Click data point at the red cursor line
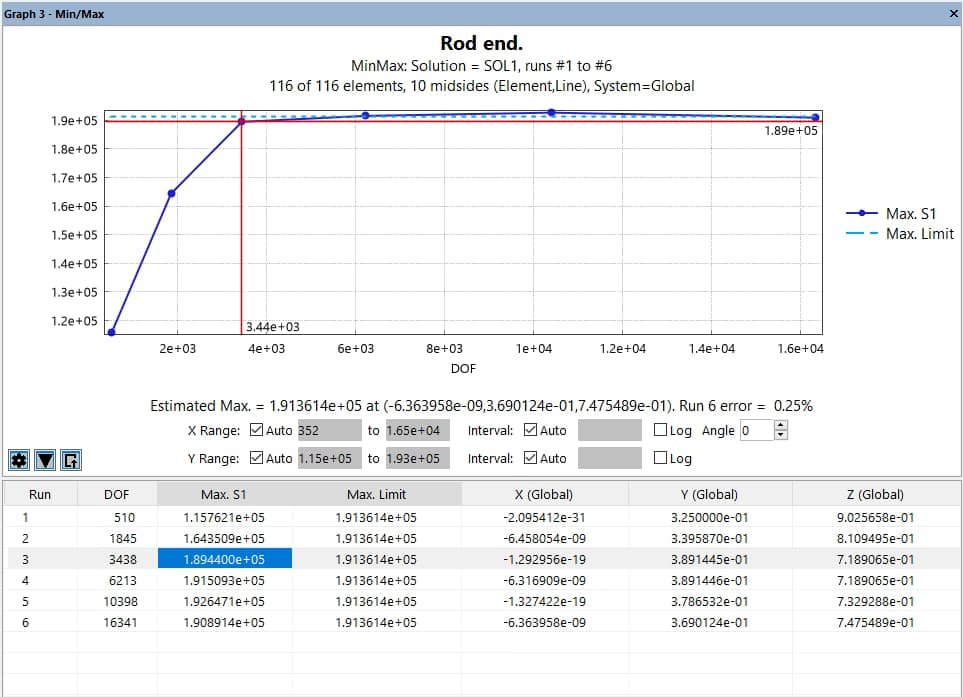Image resolution: width=963 pixels, height=697 pixels. tap(241, 121)
